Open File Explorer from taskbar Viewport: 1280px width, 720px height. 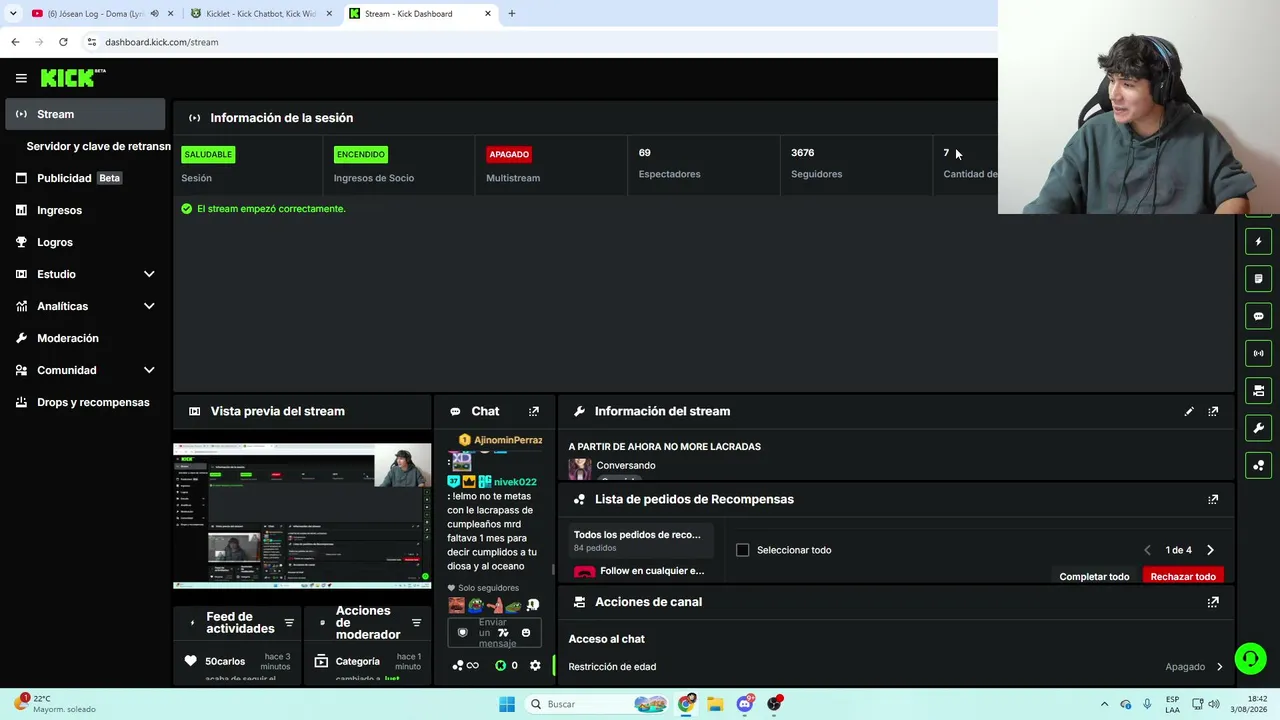715,704
